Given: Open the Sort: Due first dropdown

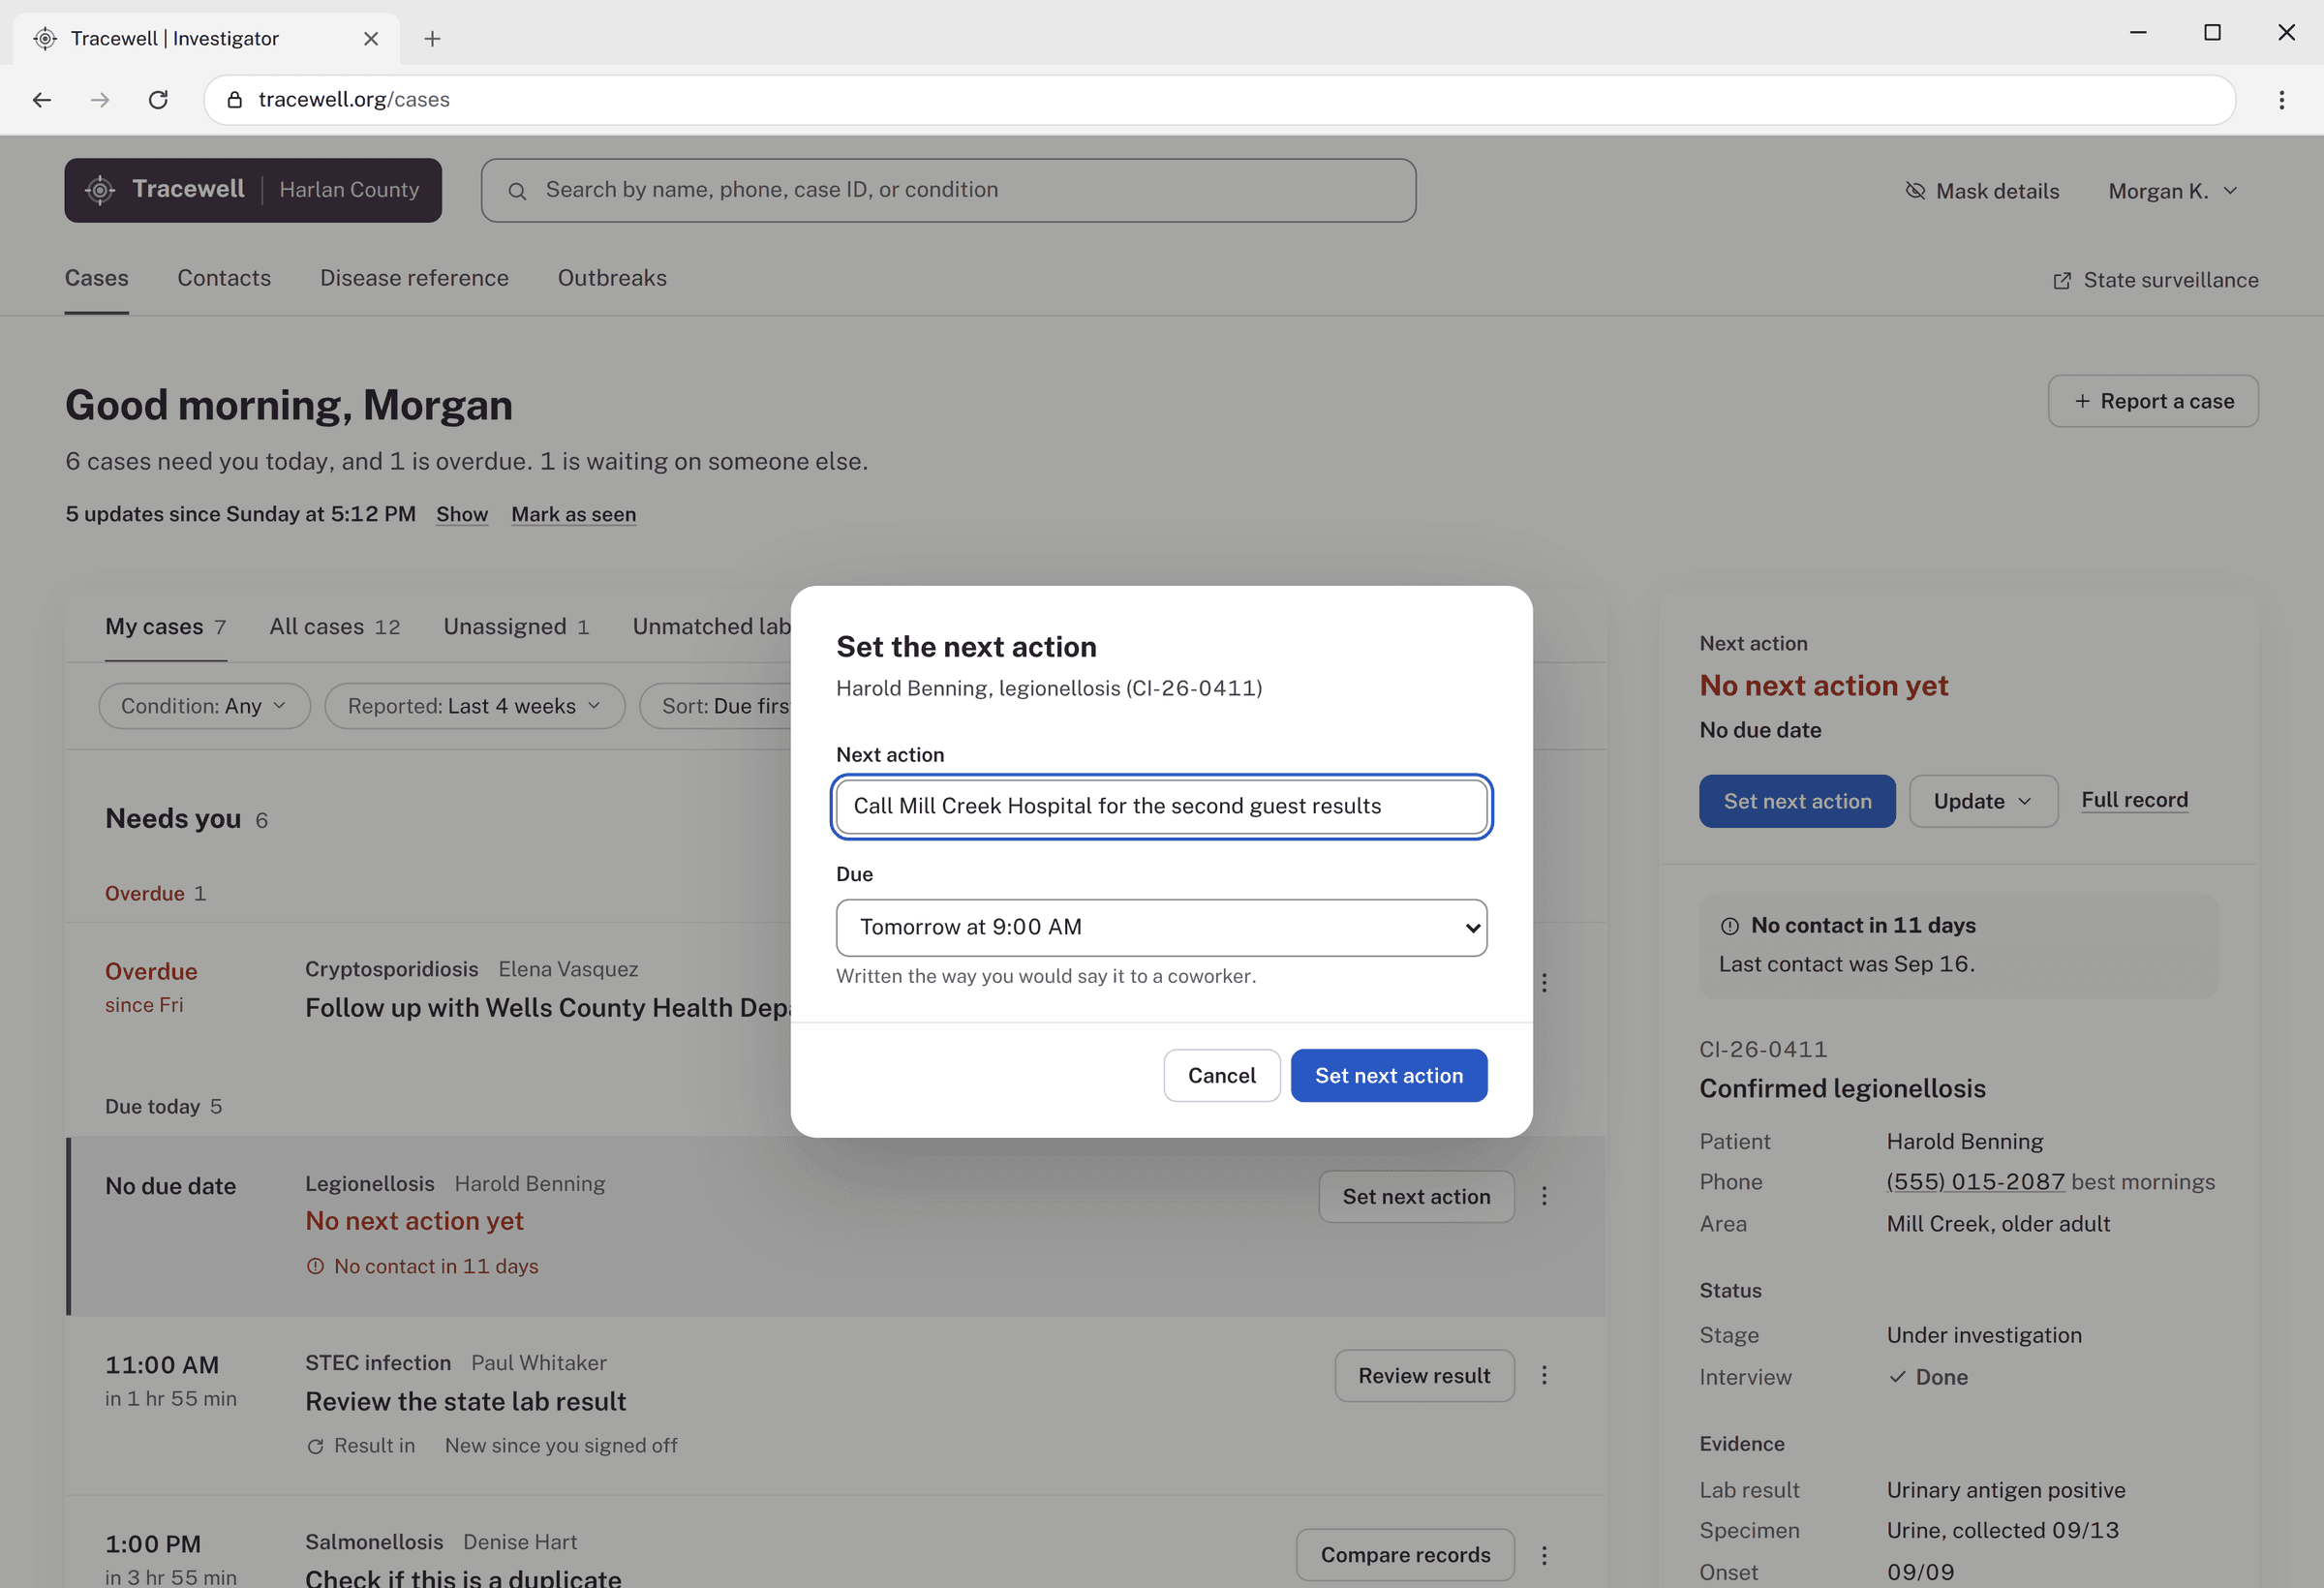Looking at the screenshot, I should click(x=716, y=706).
